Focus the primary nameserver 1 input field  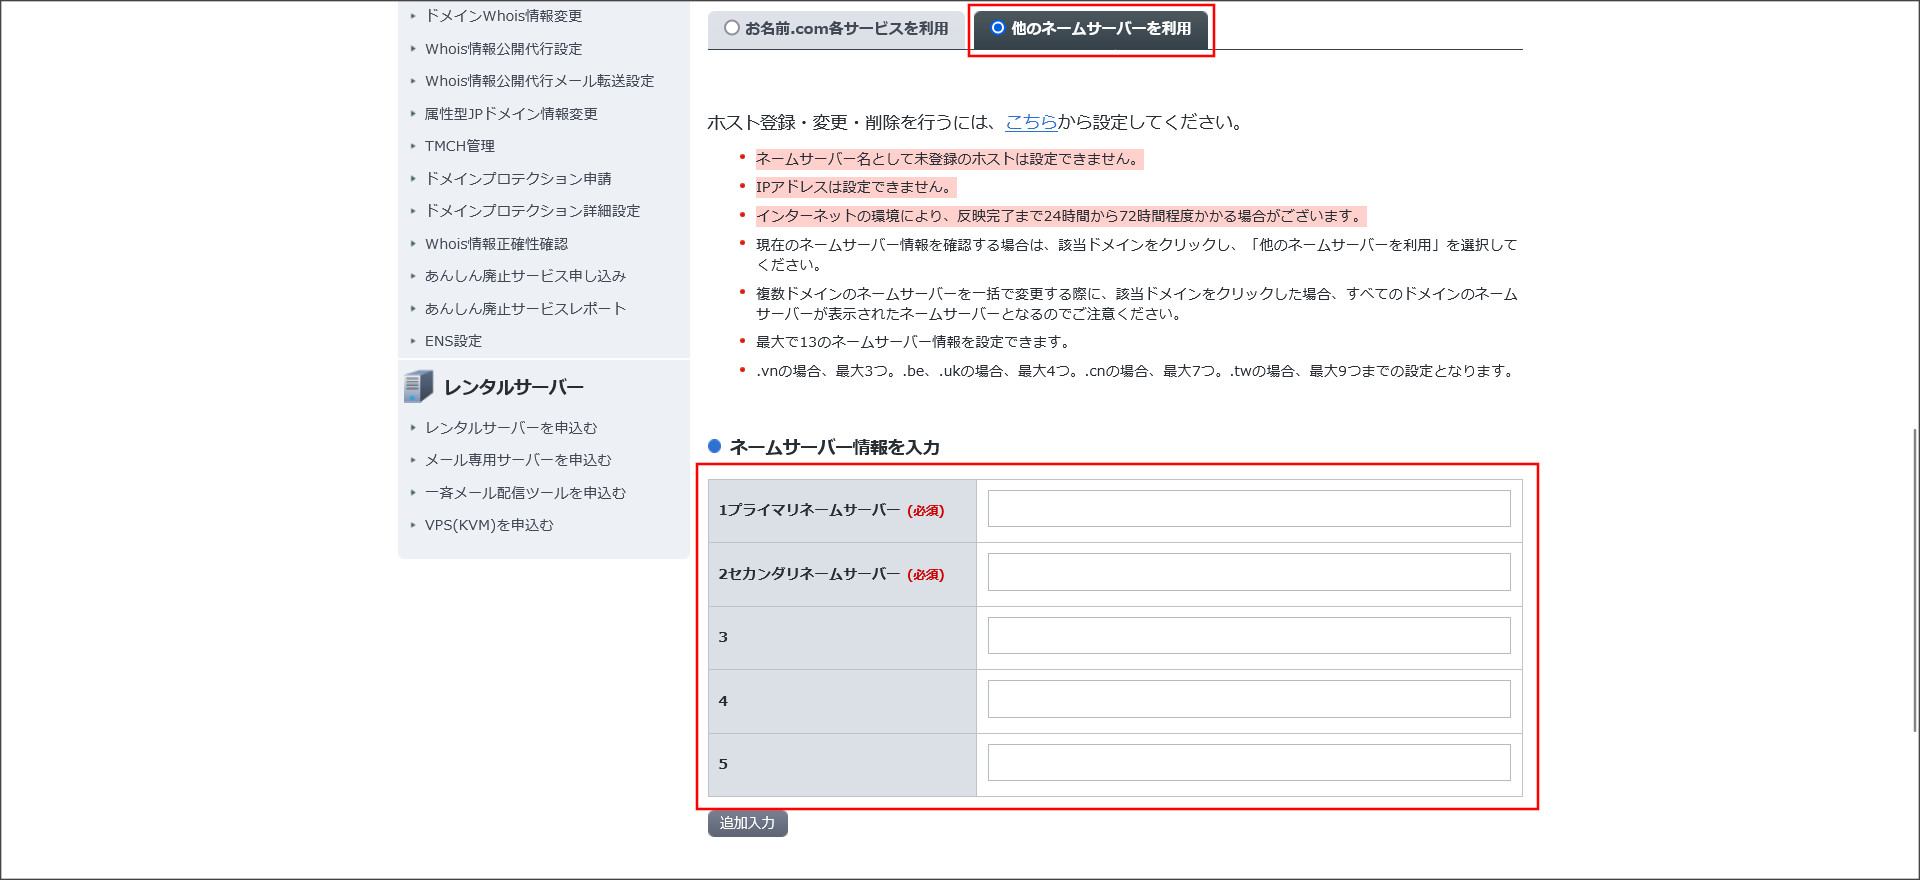coord(1249,509)
